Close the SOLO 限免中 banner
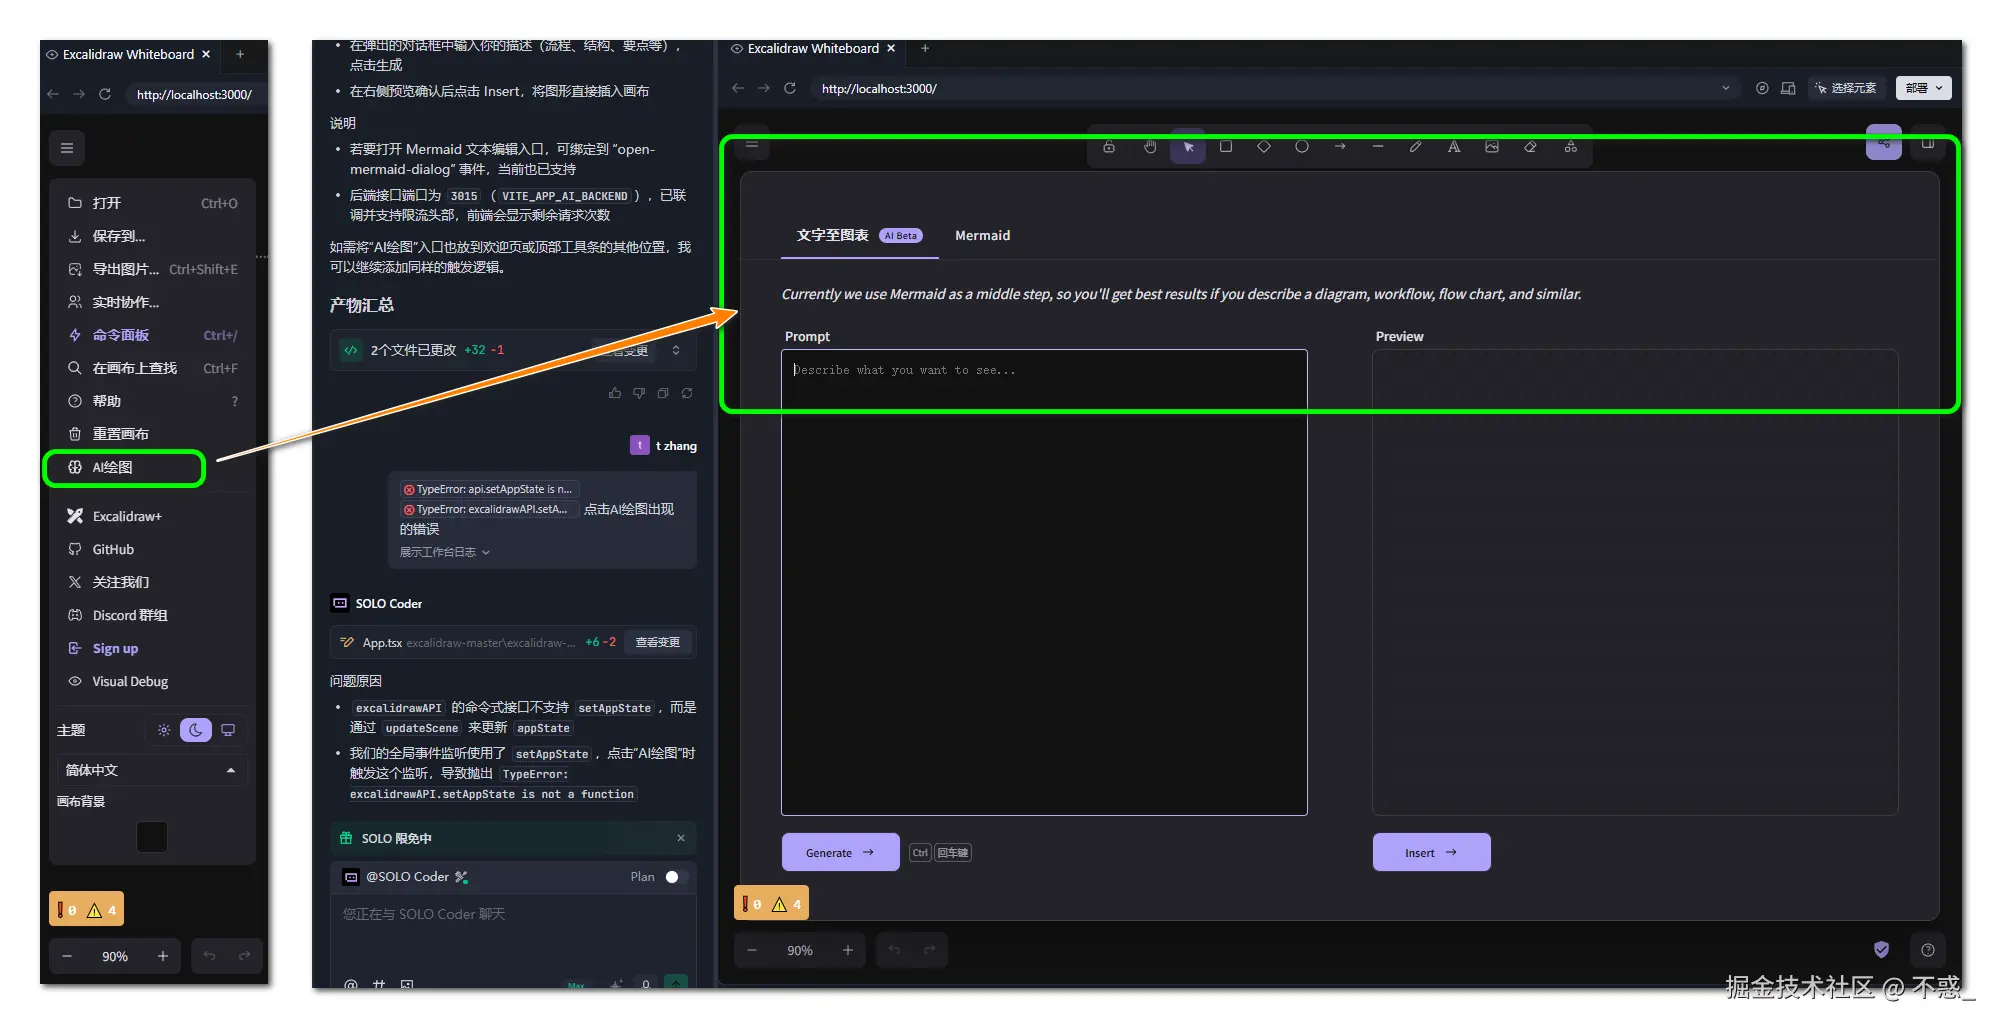Image resolution: width=2003 pixels, height=1029 pixels. tap(681, 838)
